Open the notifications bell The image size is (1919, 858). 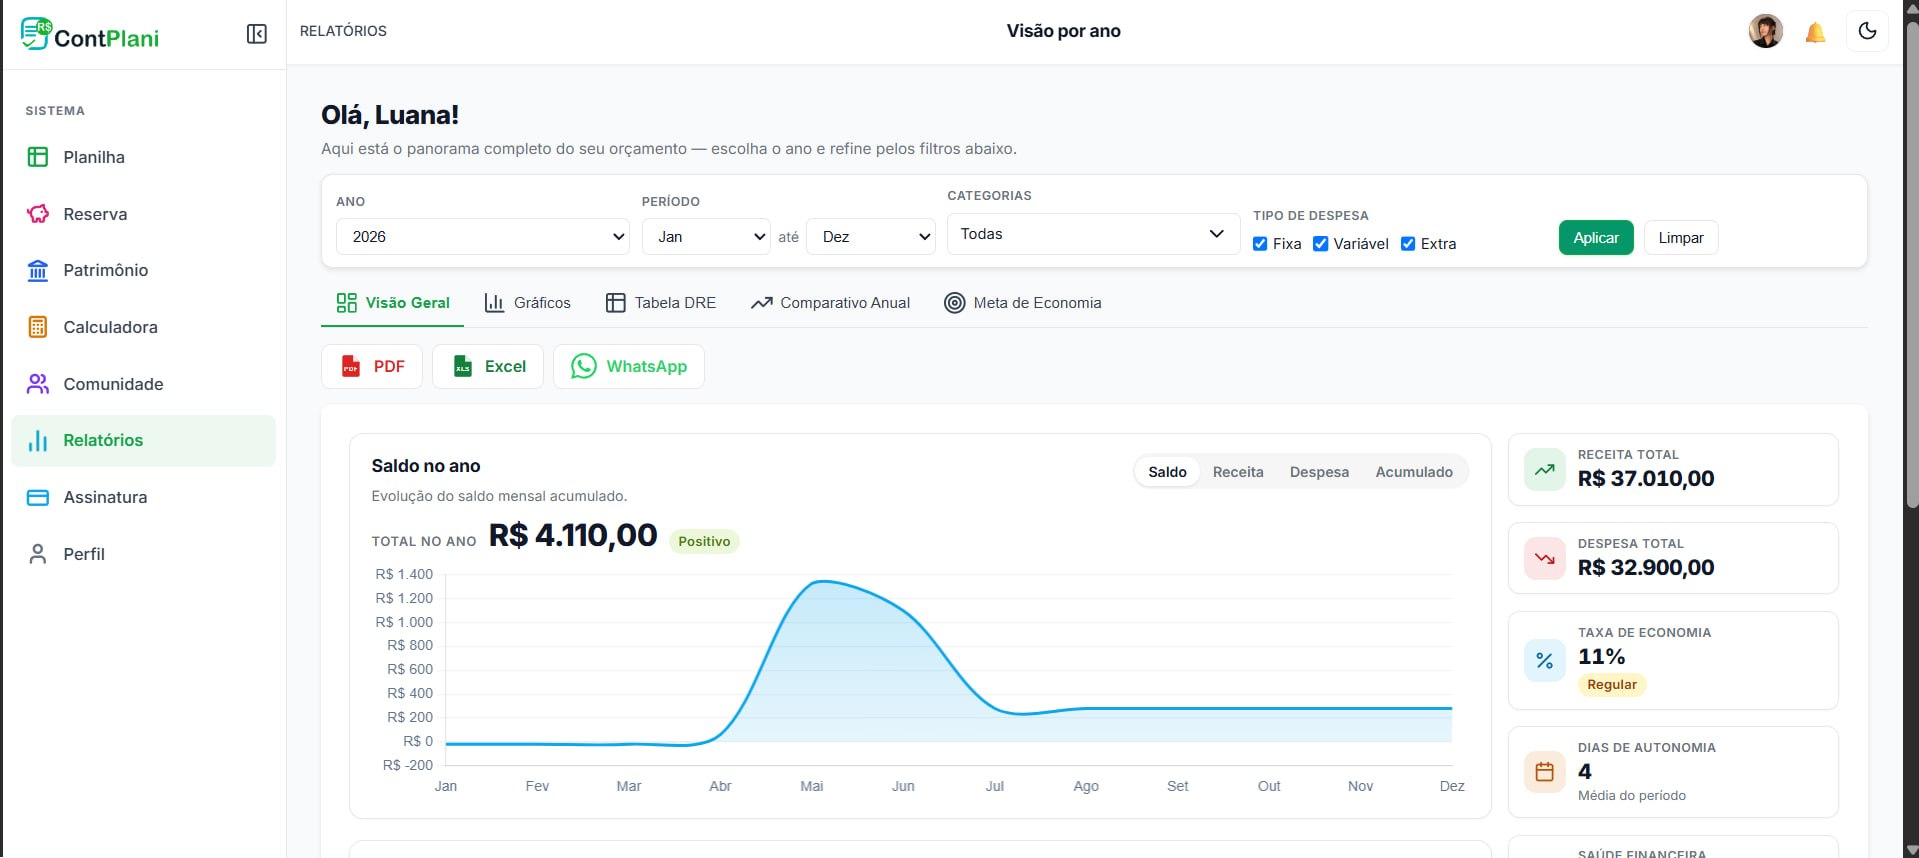(1815, 32)
